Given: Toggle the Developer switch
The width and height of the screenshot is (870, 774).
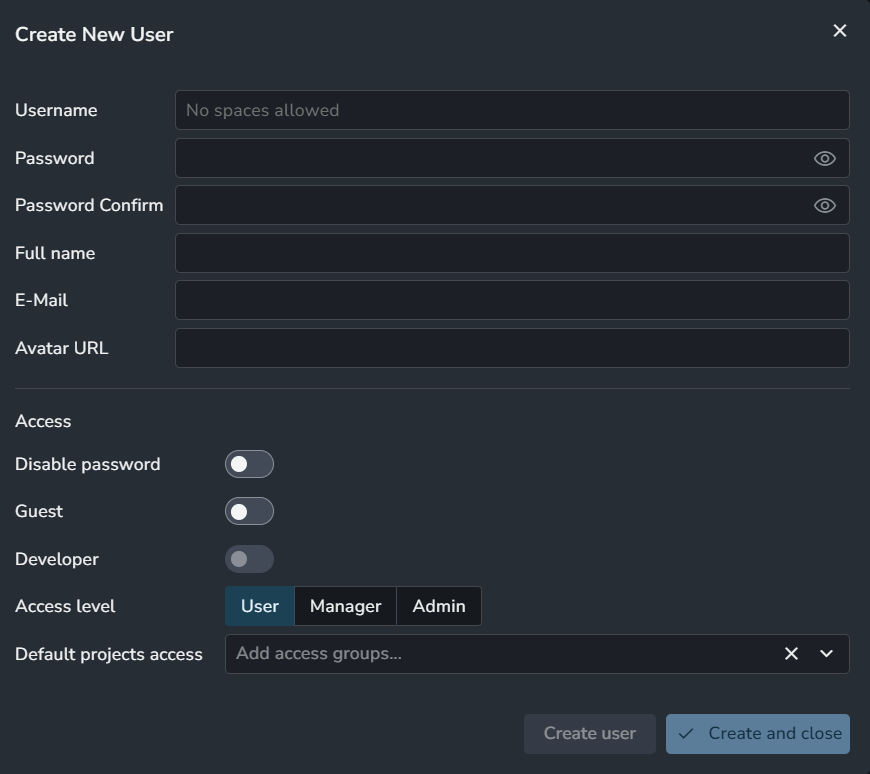Looking at the screenshot, I should (x=249, y=559).
